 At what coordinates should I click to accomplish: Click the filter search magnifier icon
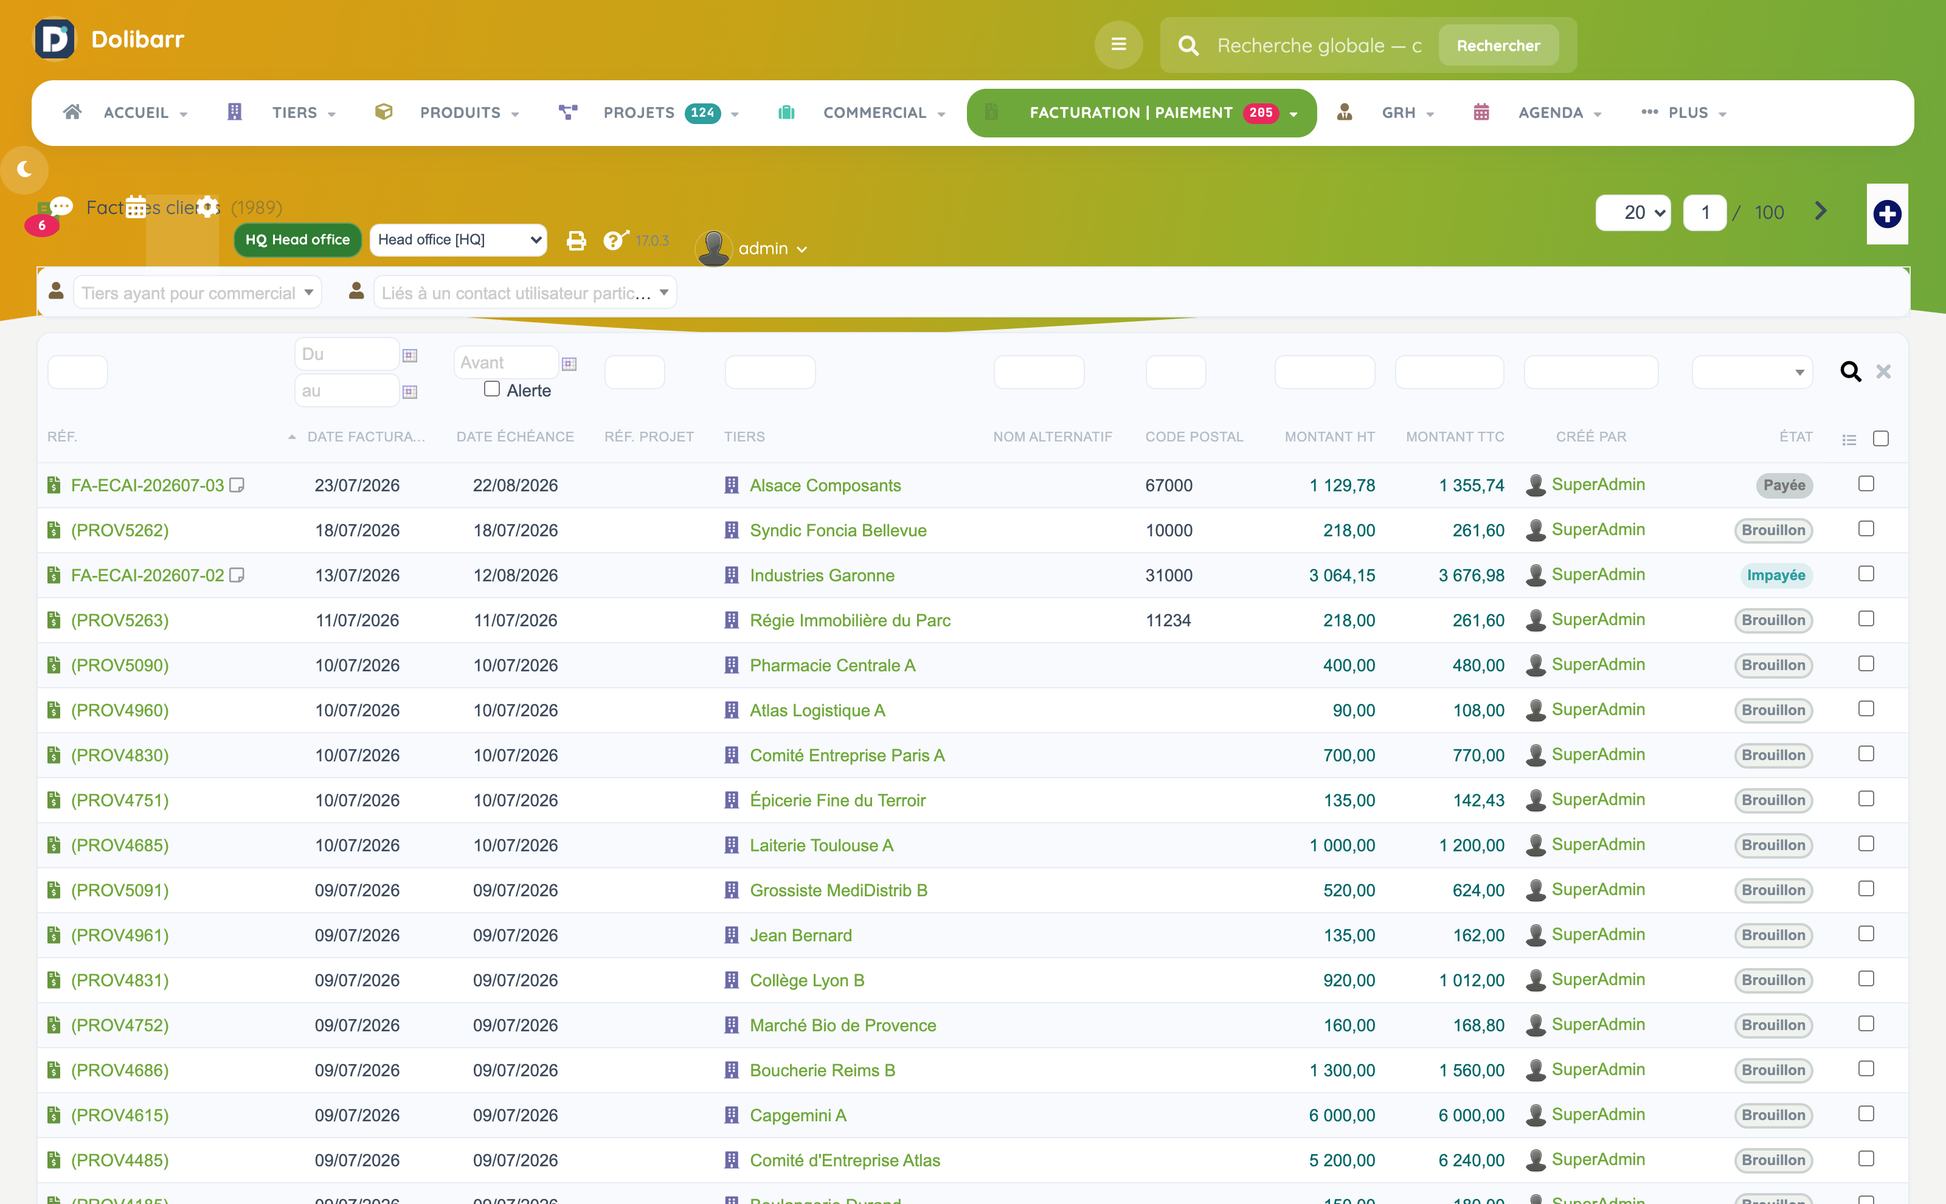click(x=1850, y=372)
